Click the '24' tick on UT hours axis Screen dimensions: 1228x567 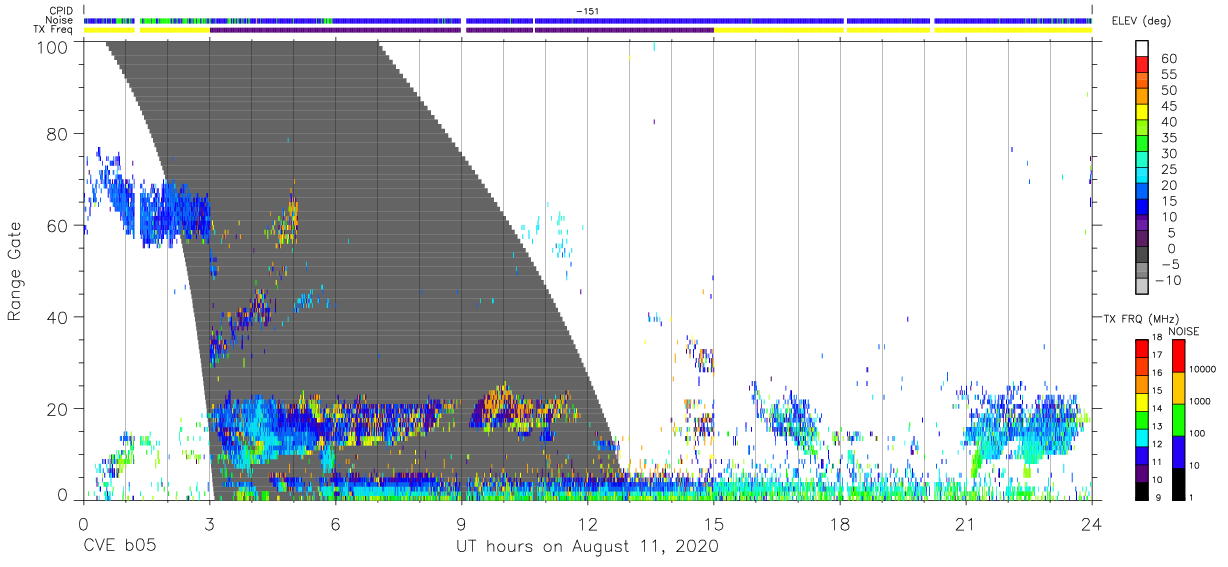pyautogui.click(x=1092, y=524)
